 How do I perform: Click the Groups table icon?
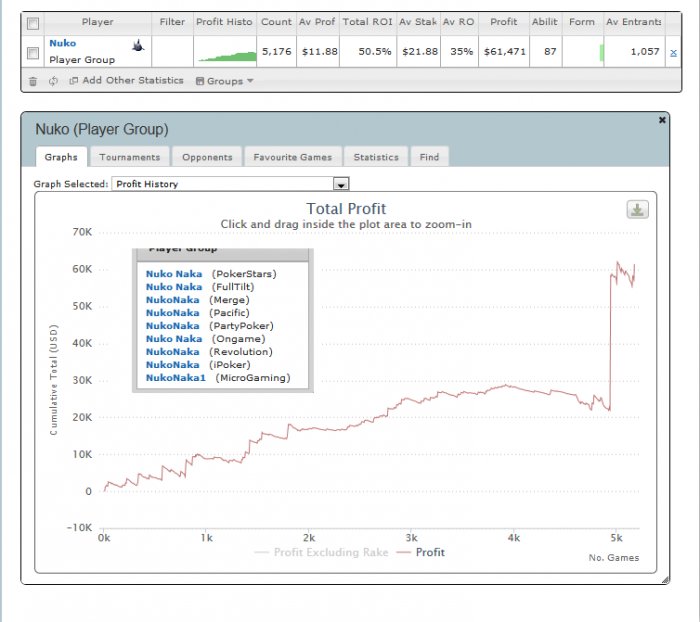click(x=200, y=81)
